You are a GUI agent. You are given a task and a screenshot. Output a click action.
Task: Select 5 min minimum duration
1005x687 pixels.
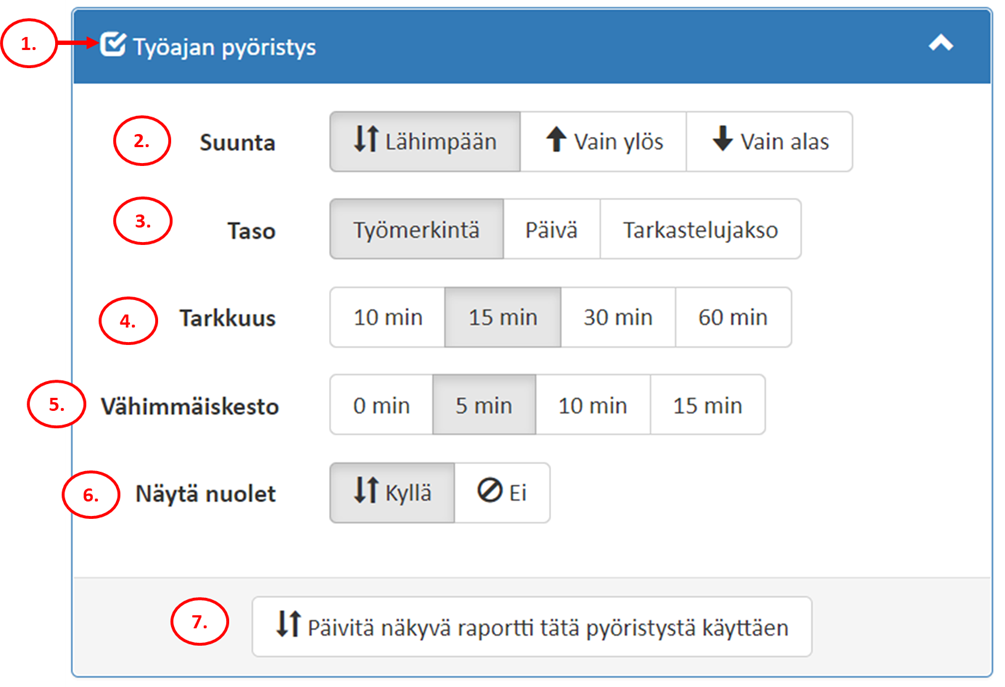click(484, 405)
